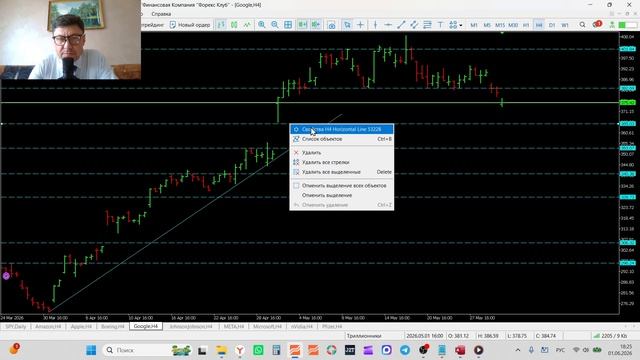Image resolution: width=640 pixels, height=360 pixels.
Task: Open File Explorer from the taskbar
Action: coord(221,350)
